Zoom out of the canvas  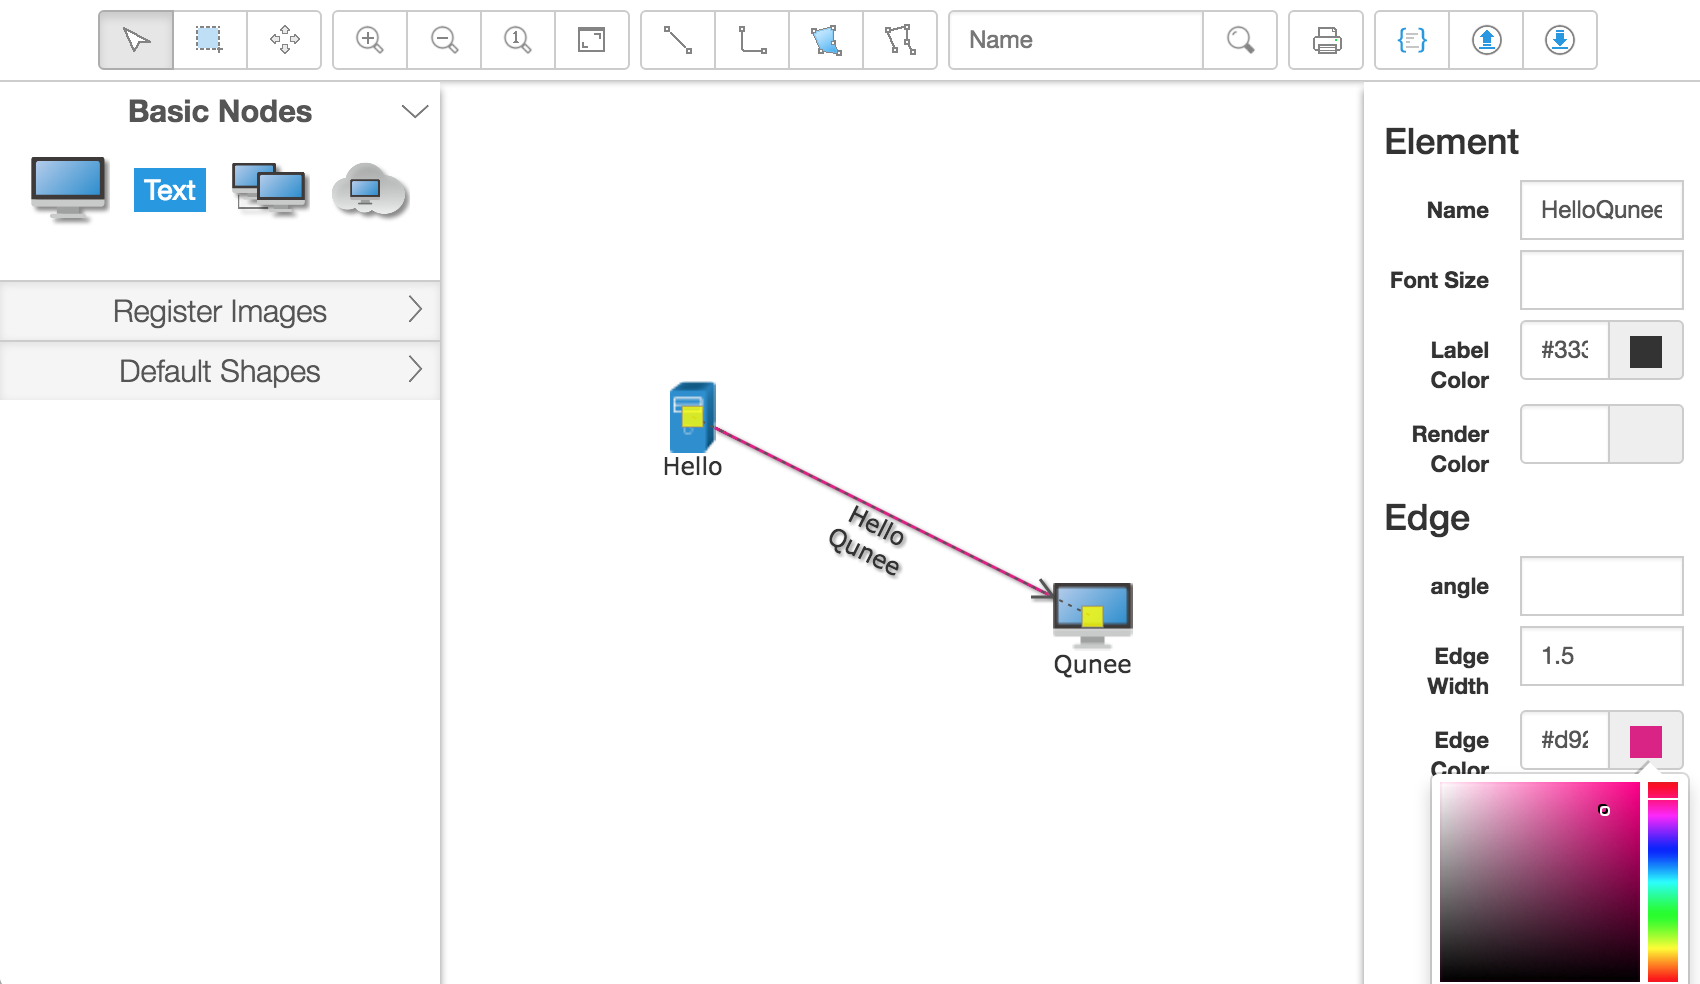tap(444, 40)
